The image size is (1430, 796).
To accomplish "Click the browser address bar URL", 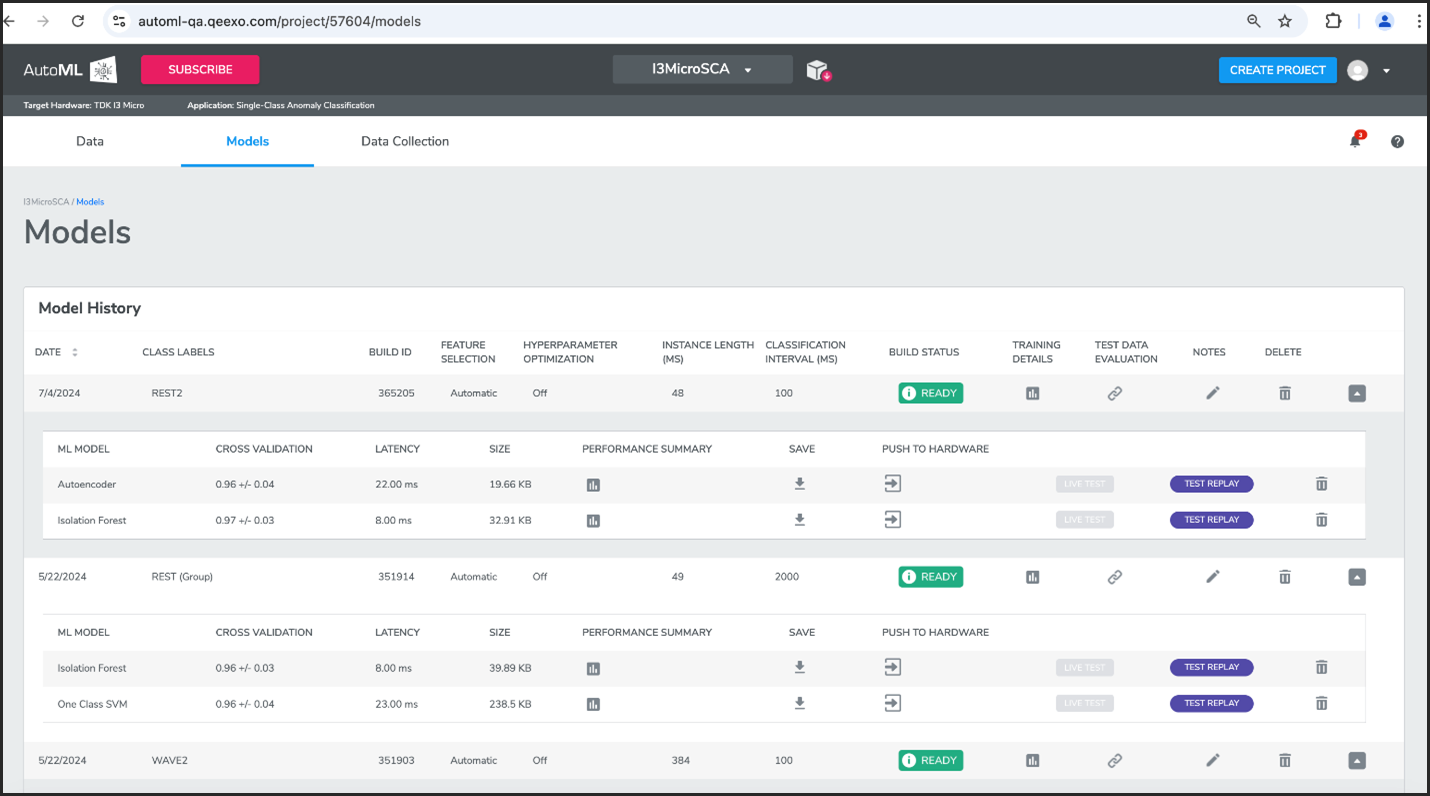I will pyautogui.click(x=279, y=21).
